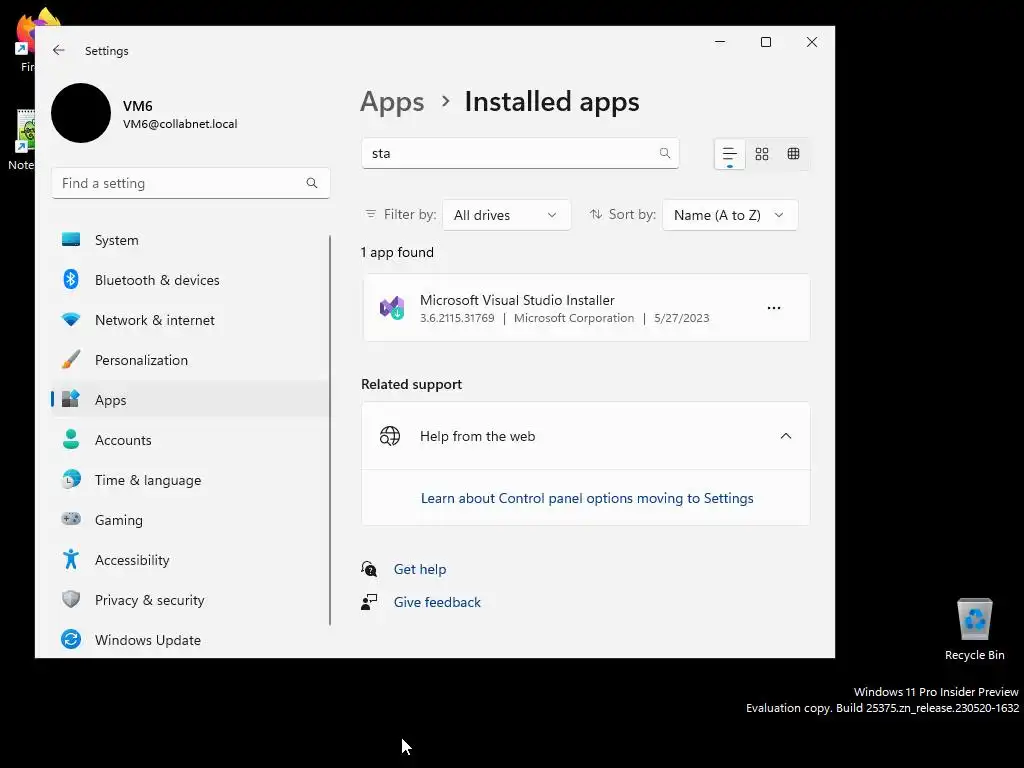Open the Name (A to Z) sort dropdown

tap(730, 215)
